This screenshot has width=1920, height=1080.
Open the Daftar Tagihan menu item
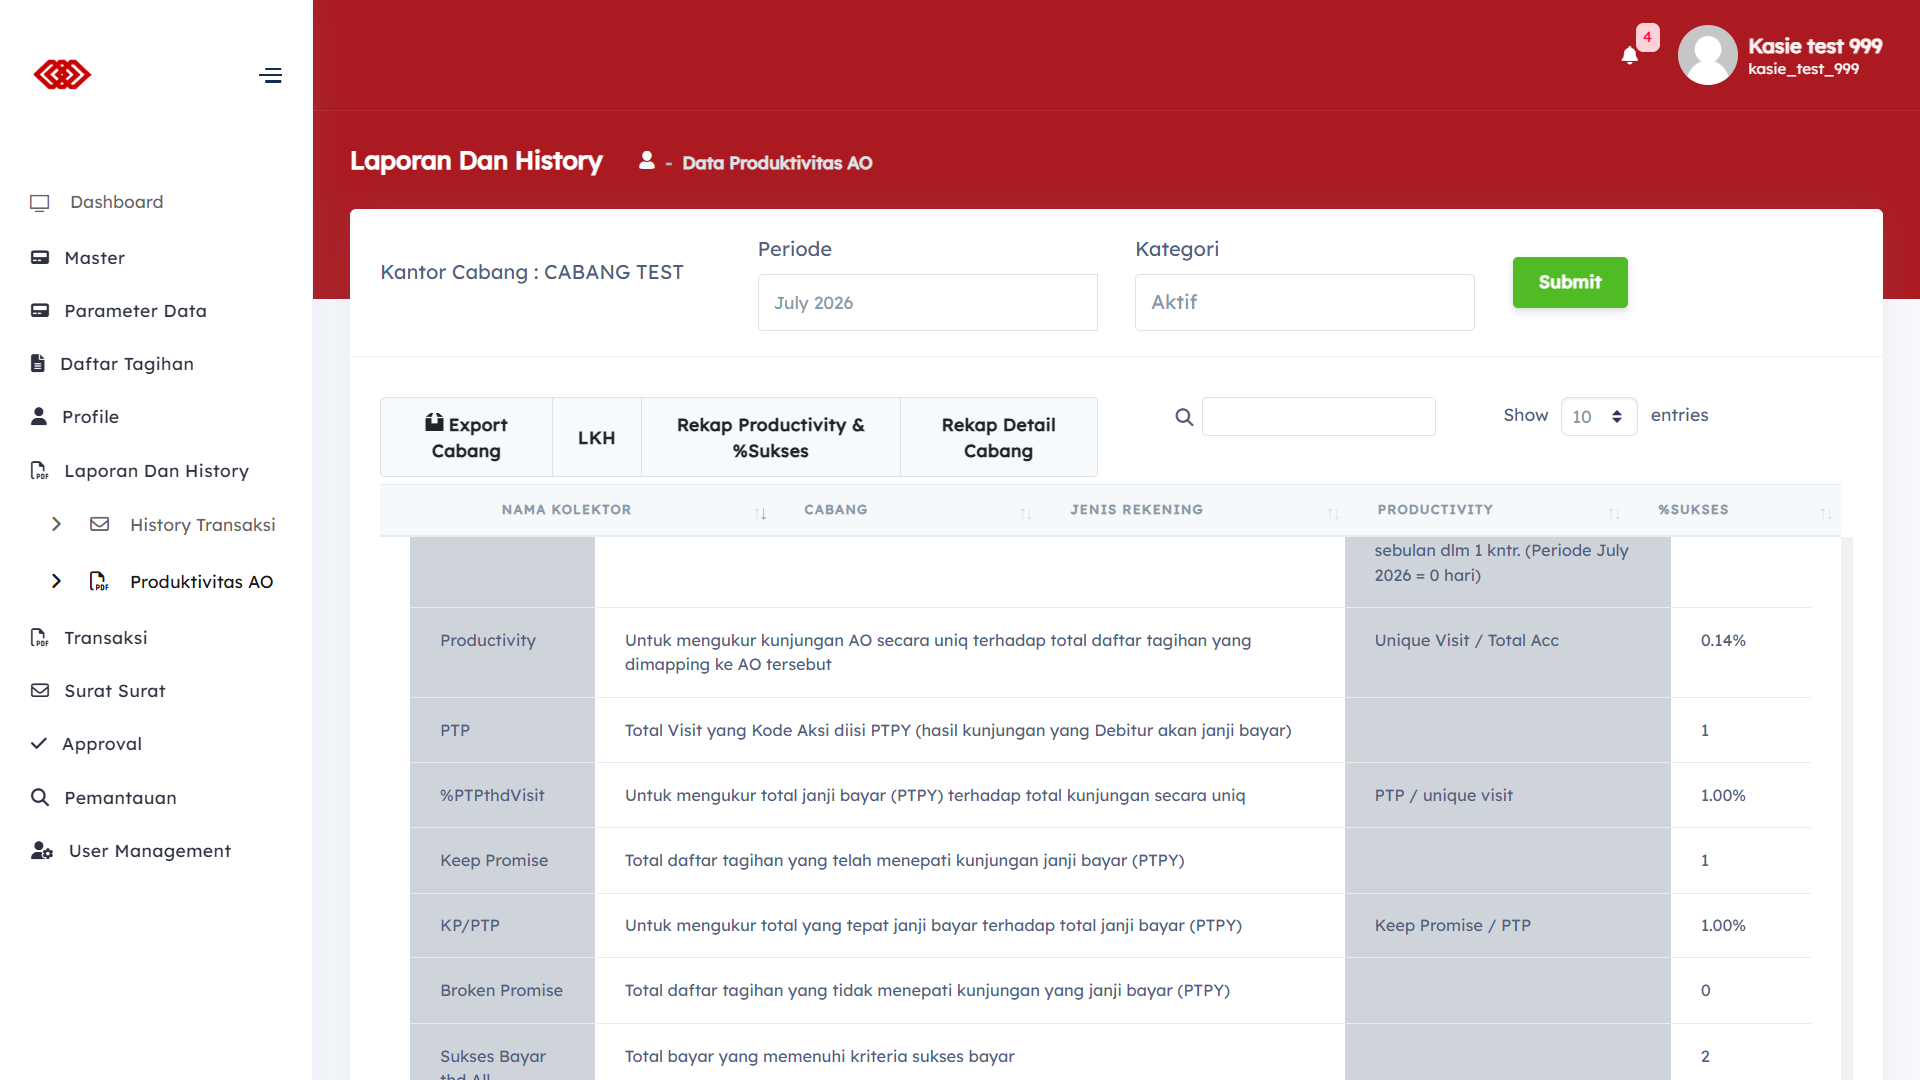coord(127,364)
